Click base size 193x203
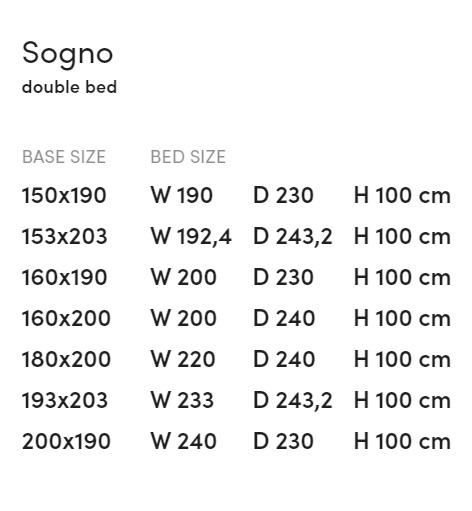Screen dimensions: 472x511 [65, 400]
